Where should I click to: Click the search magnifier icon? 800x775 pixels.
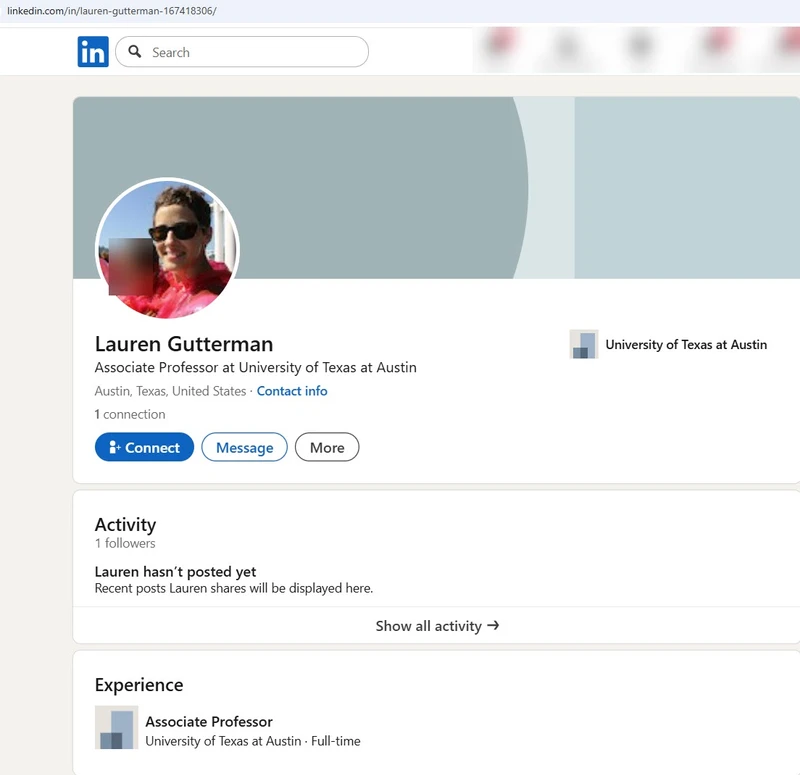click(135, 52)
